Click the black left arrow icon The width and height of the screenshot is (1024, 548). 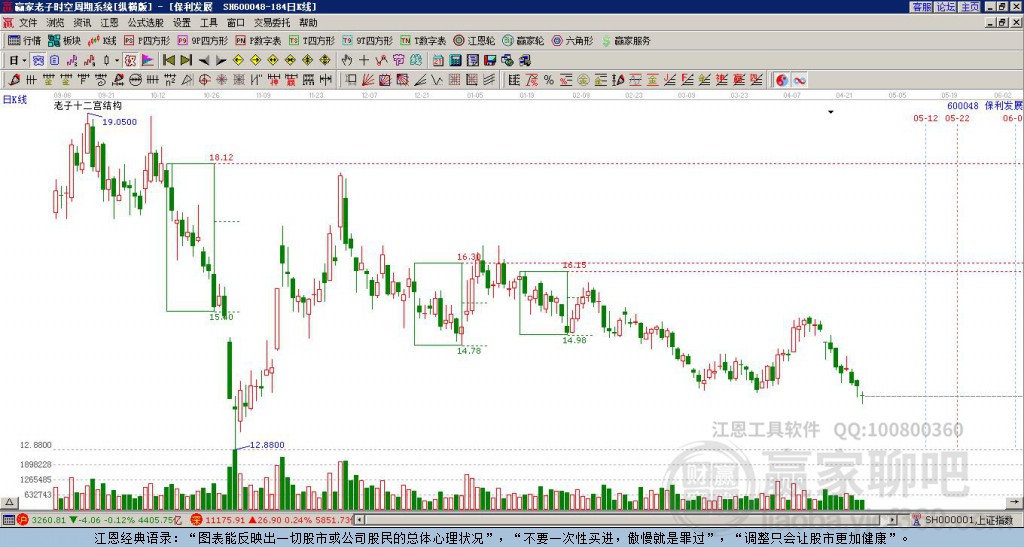(203, 60)
